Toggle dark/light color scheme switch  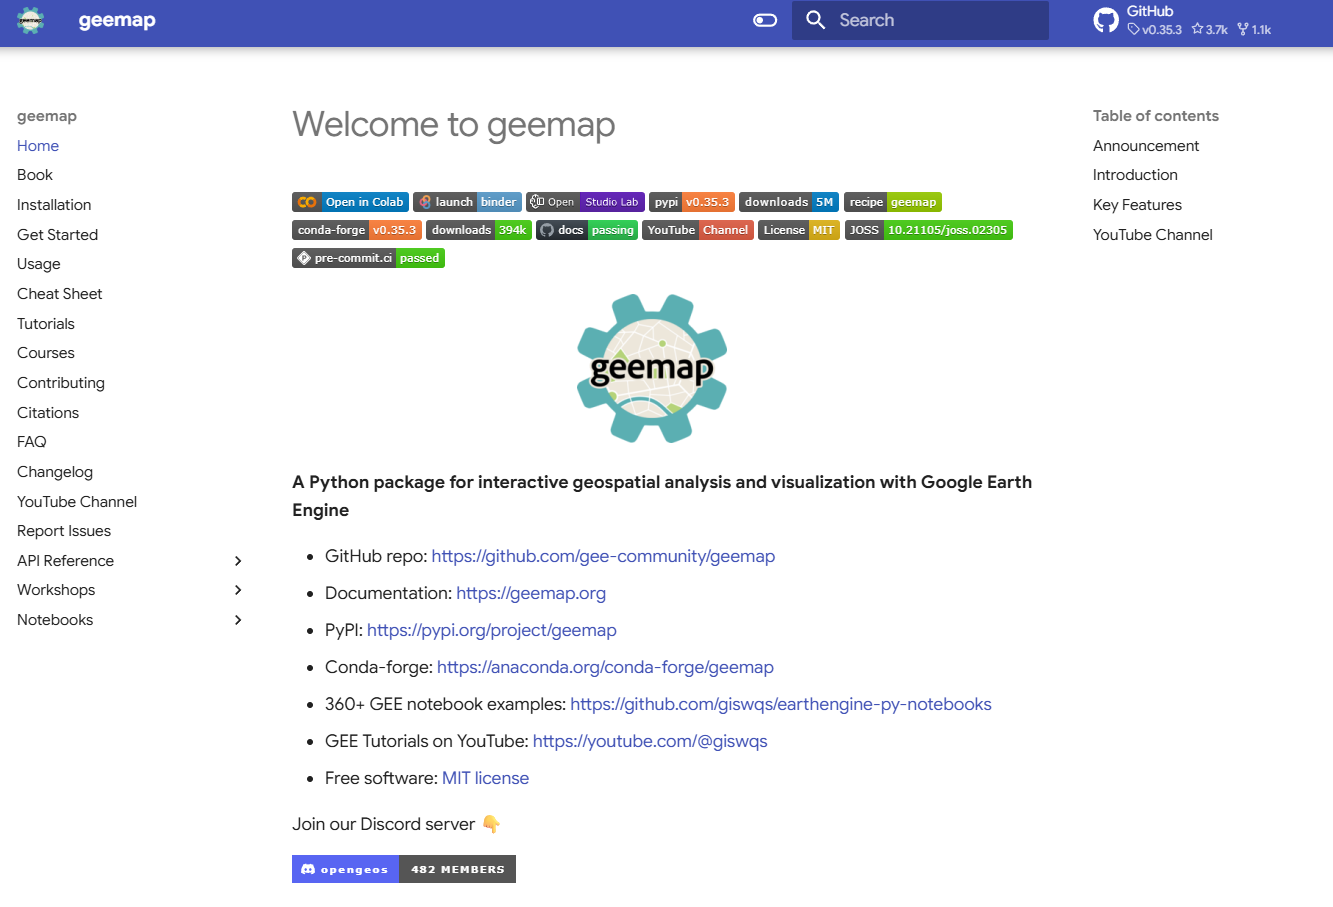(x=765, y=20)
